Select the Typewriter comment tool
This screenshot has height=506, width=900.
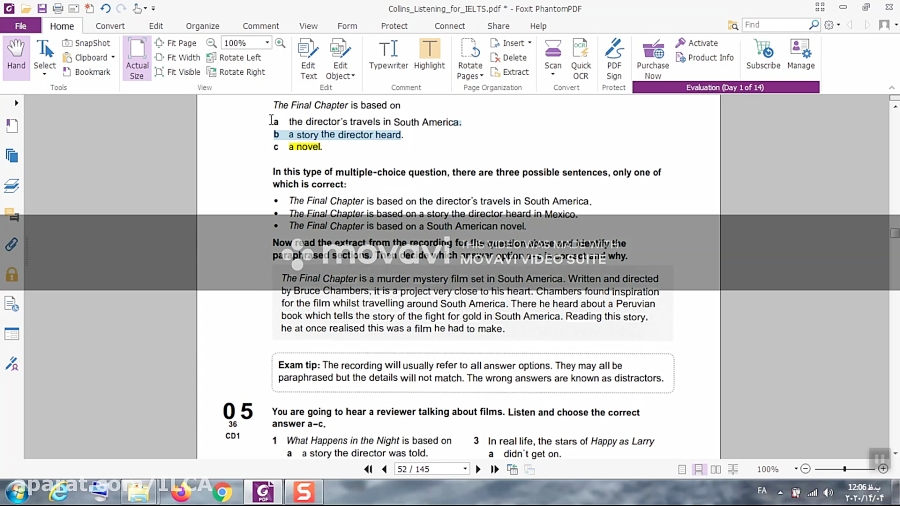pyautogui.click(x=389, y=55)
